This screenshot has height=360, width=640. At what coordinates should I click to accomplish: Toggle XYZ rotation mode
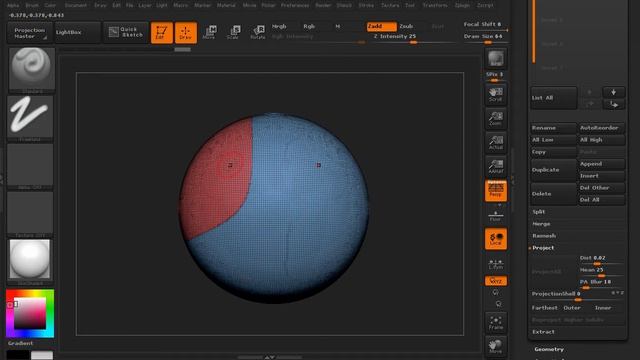496,281
